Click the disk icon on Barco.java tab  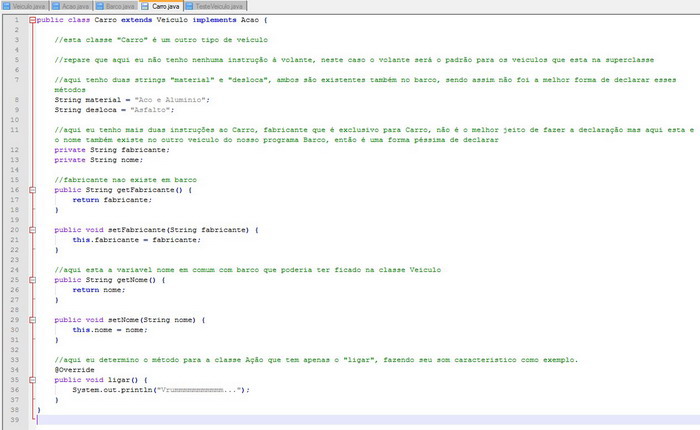pyautogui.click(x=99, y=6)
